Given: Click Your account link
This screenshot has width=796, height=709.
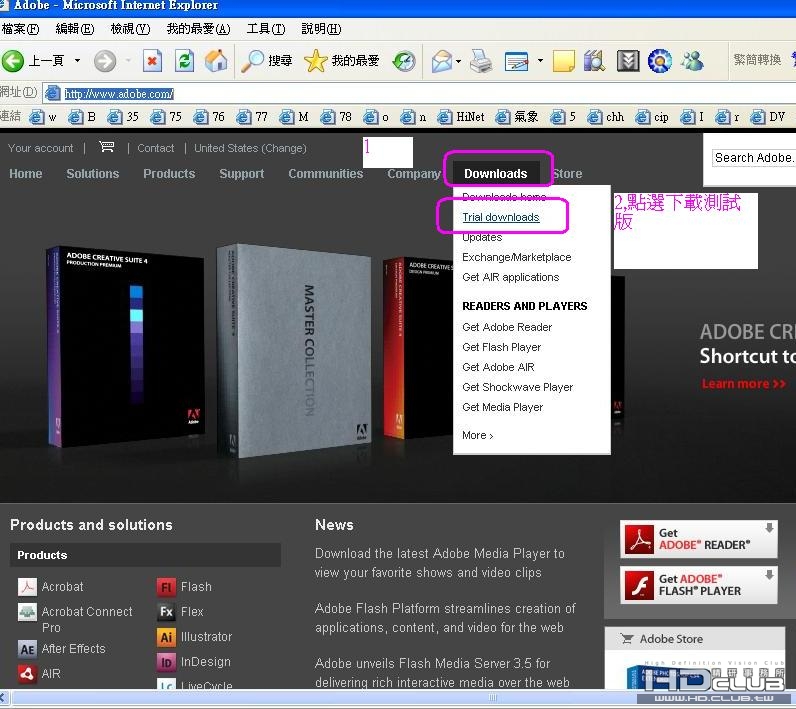Looking at the screenshot, I should pos(41,148).
